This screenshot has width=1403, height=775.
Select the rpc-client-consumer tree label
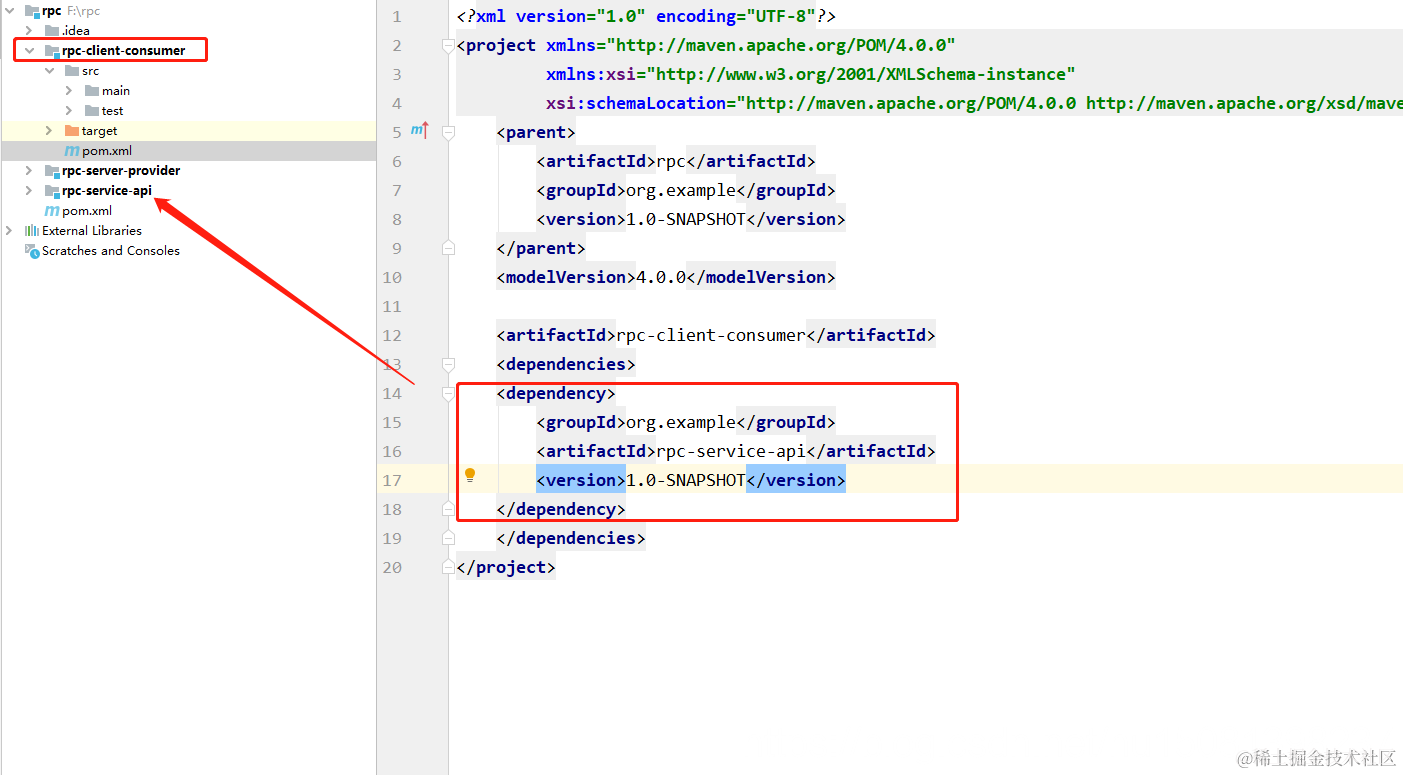pyautogui.click(x=123, y=51)
